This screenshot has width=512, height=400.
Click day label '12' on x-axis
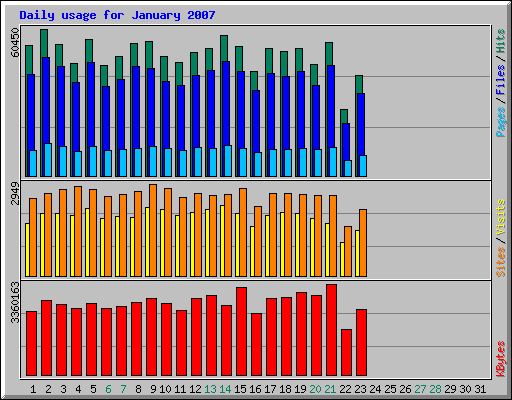pyautogui.click(x=195, y=389)
